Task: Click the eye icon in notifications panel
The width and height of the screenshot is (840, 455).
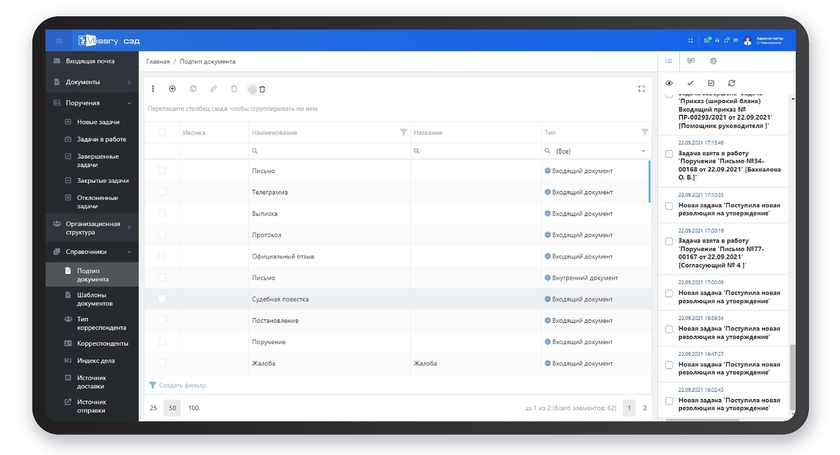Action: click(x=669, y=83)
